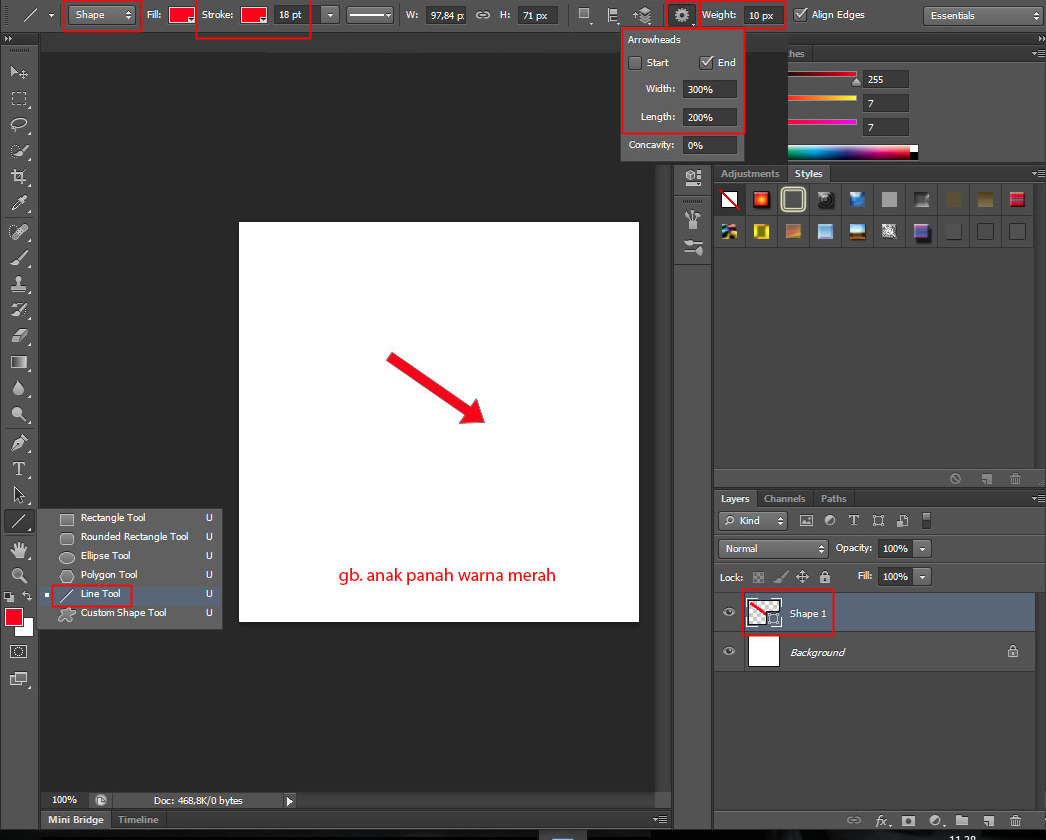Click the arrowhead Width input field
This screenshot has height=840, width=1046.
tap(709, 89)
